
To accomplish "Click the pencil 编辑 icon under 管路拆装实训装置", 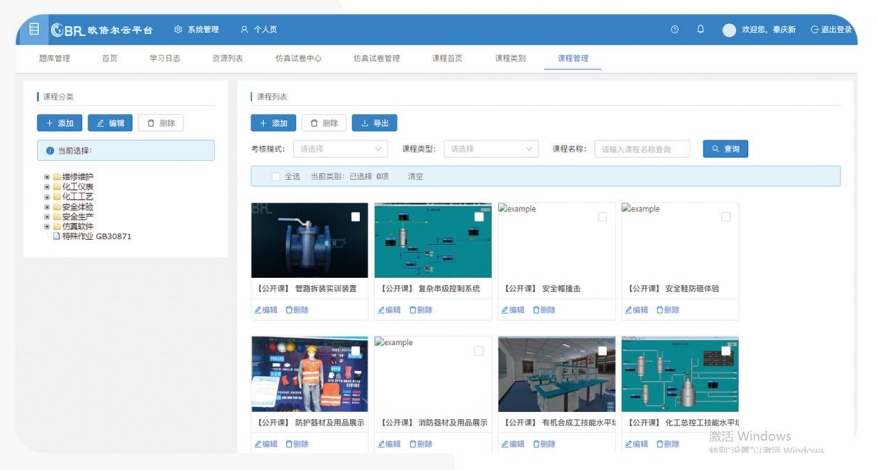I will pos(258,310).
